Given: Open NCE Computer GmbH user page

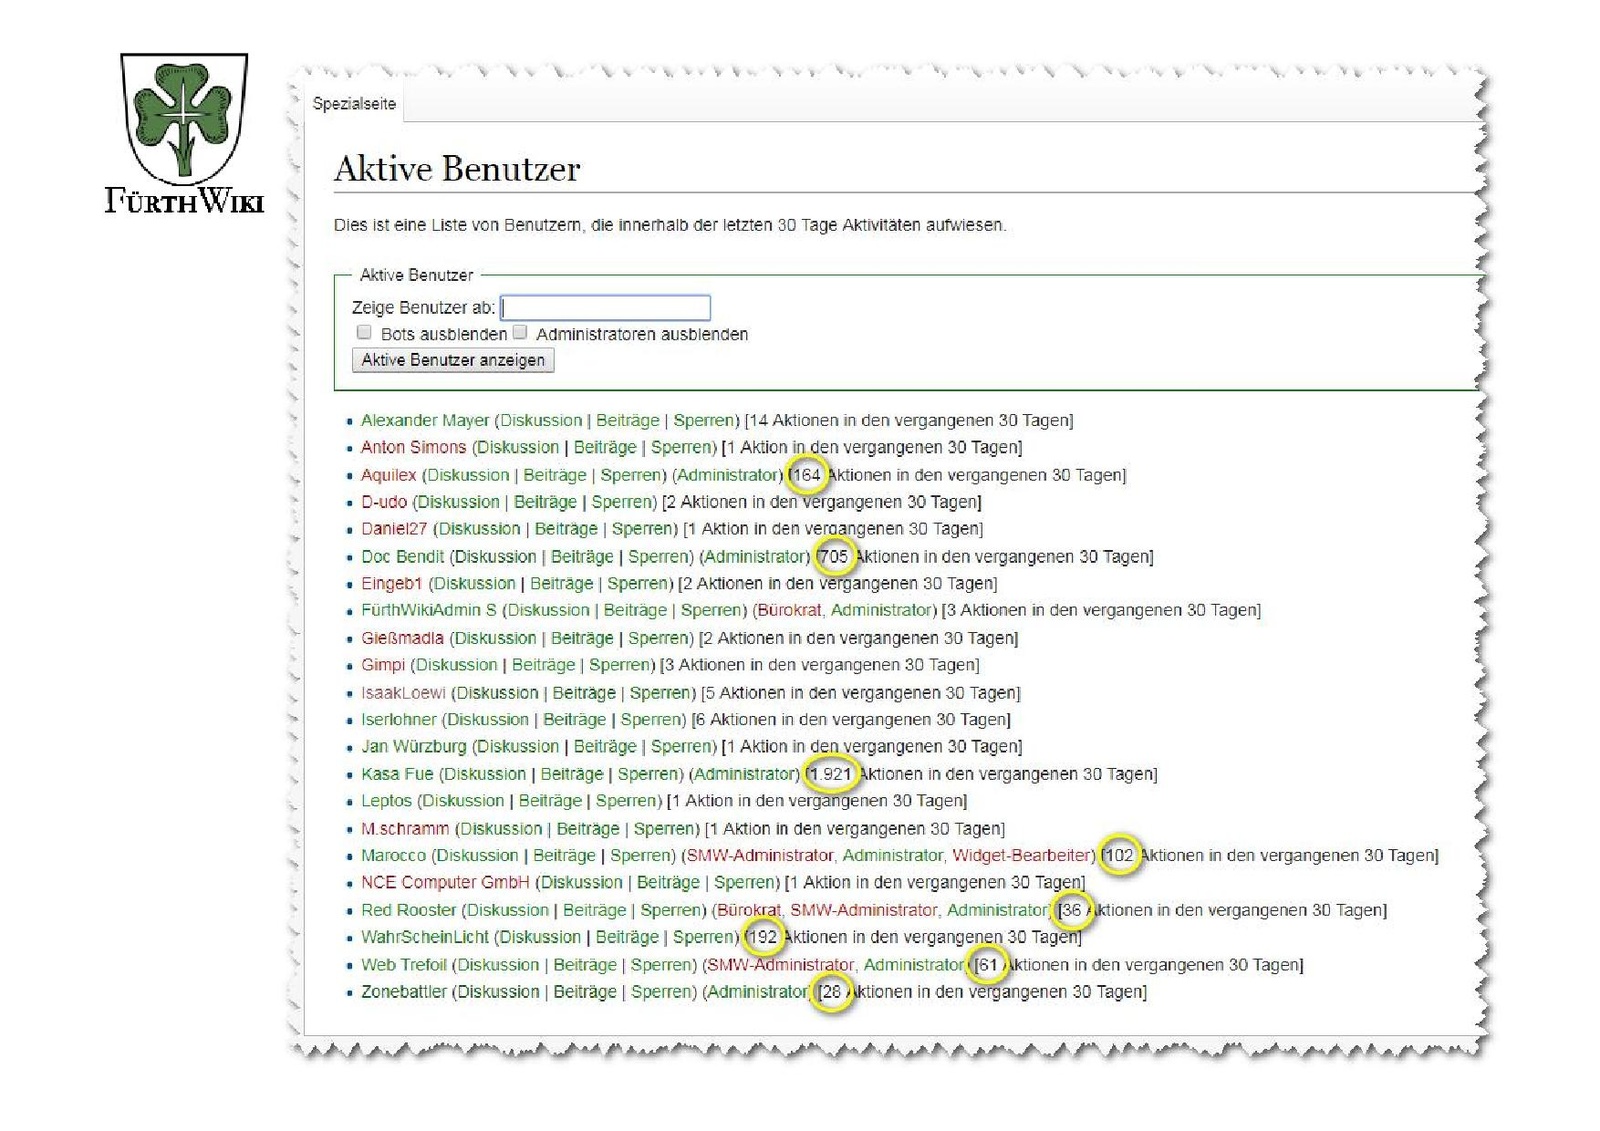Looking at the screenshot, I should pyautogui.click(x=445, y=882).
